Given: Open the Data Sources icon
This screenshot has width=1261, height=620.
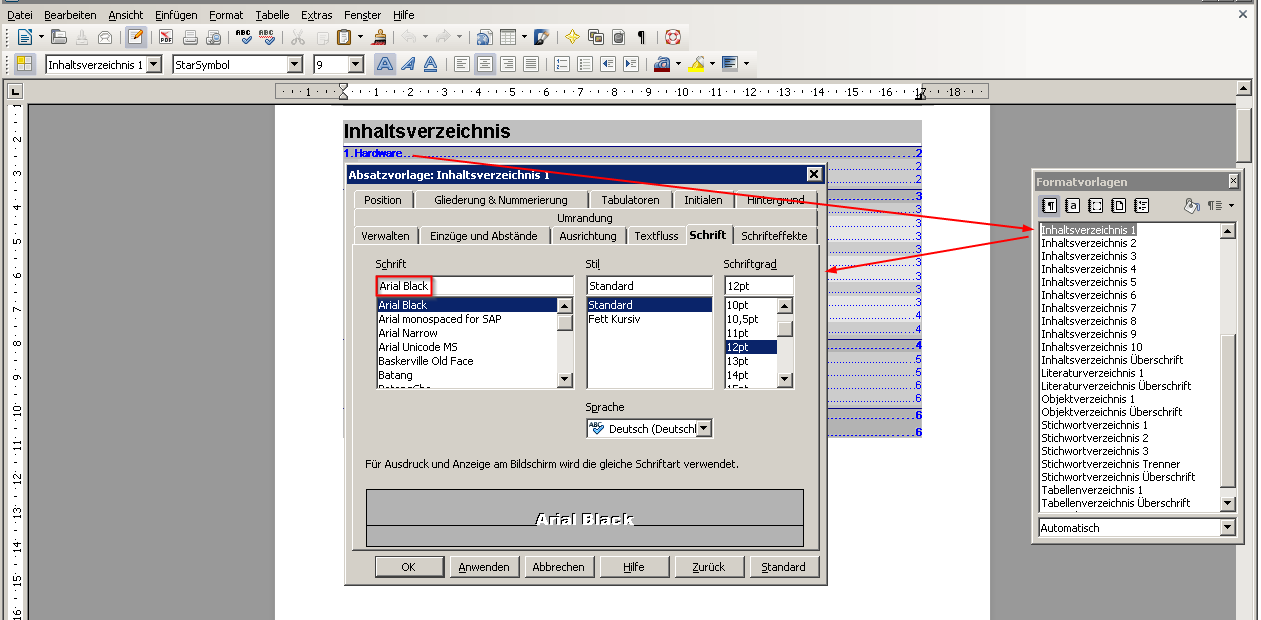Looking at the screenshot, I should pos(618,37).
